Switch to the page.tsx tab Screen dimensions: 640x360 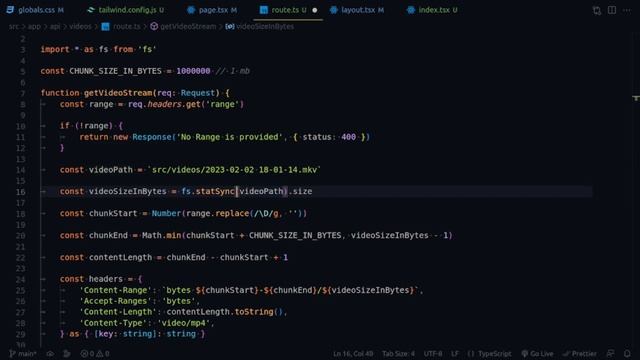[x=212, y=10]
